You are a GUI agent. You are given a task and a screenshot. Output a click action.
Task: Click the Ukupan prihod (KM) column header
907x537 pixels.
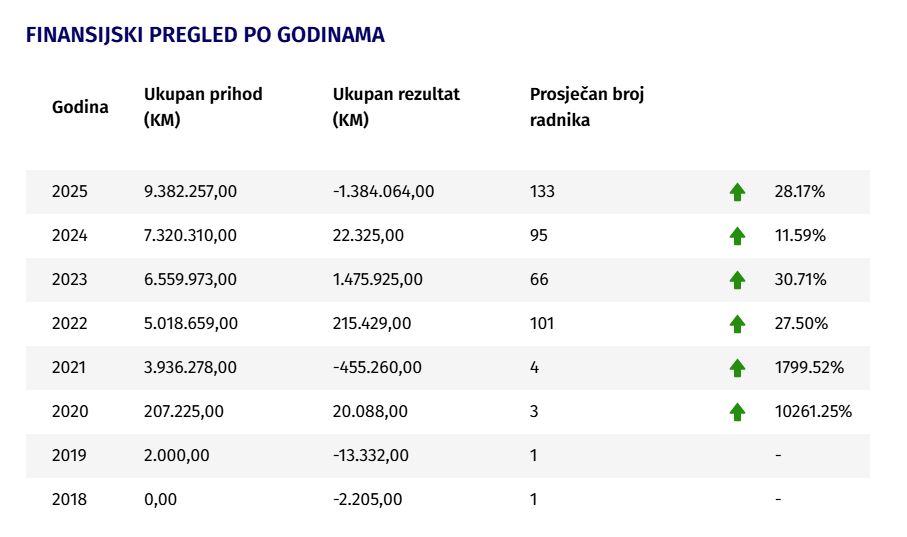coord(202,106)
